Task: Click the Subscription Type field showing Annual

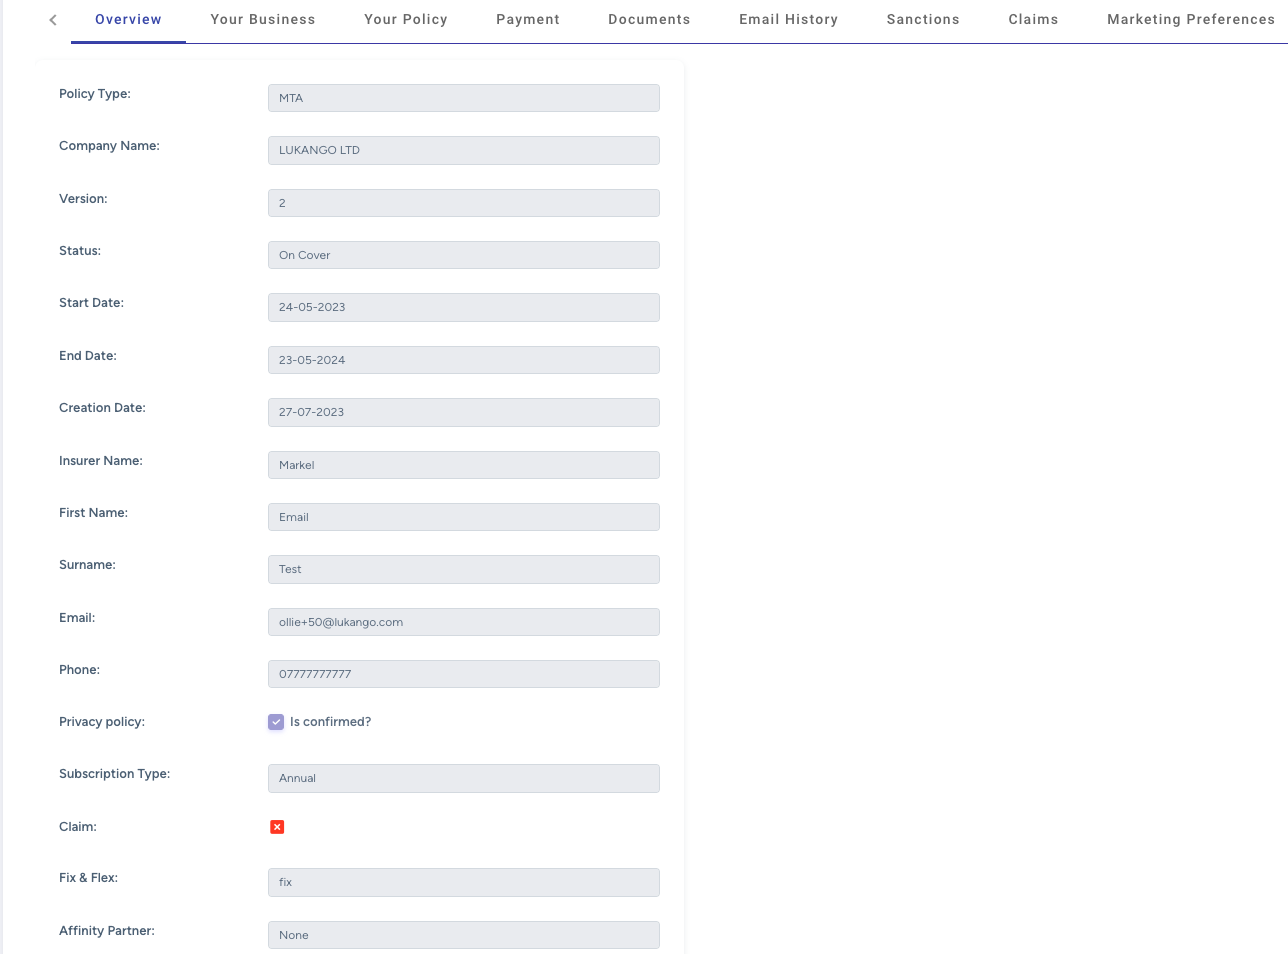Action: coord(463,778)
